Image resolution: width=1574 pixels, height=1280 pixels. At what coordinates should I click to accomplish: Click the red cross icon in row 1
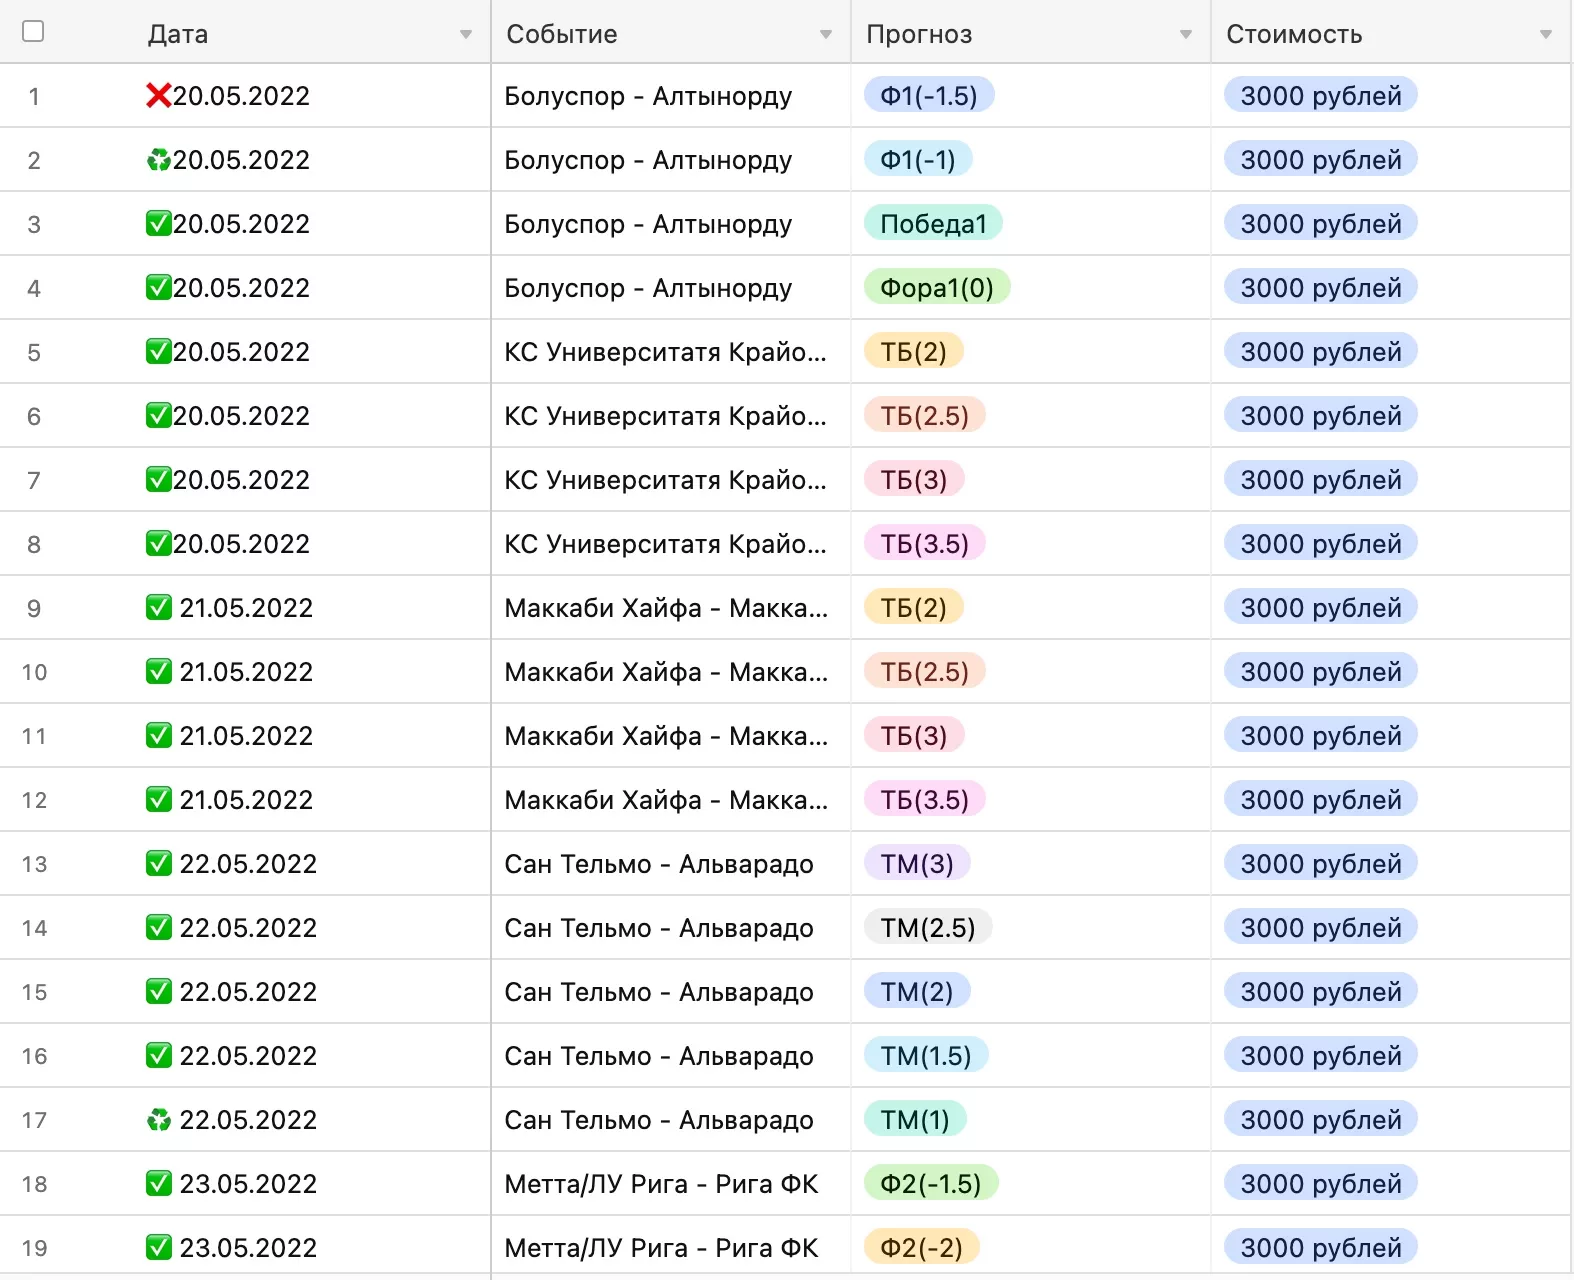[x=158, y=96]
